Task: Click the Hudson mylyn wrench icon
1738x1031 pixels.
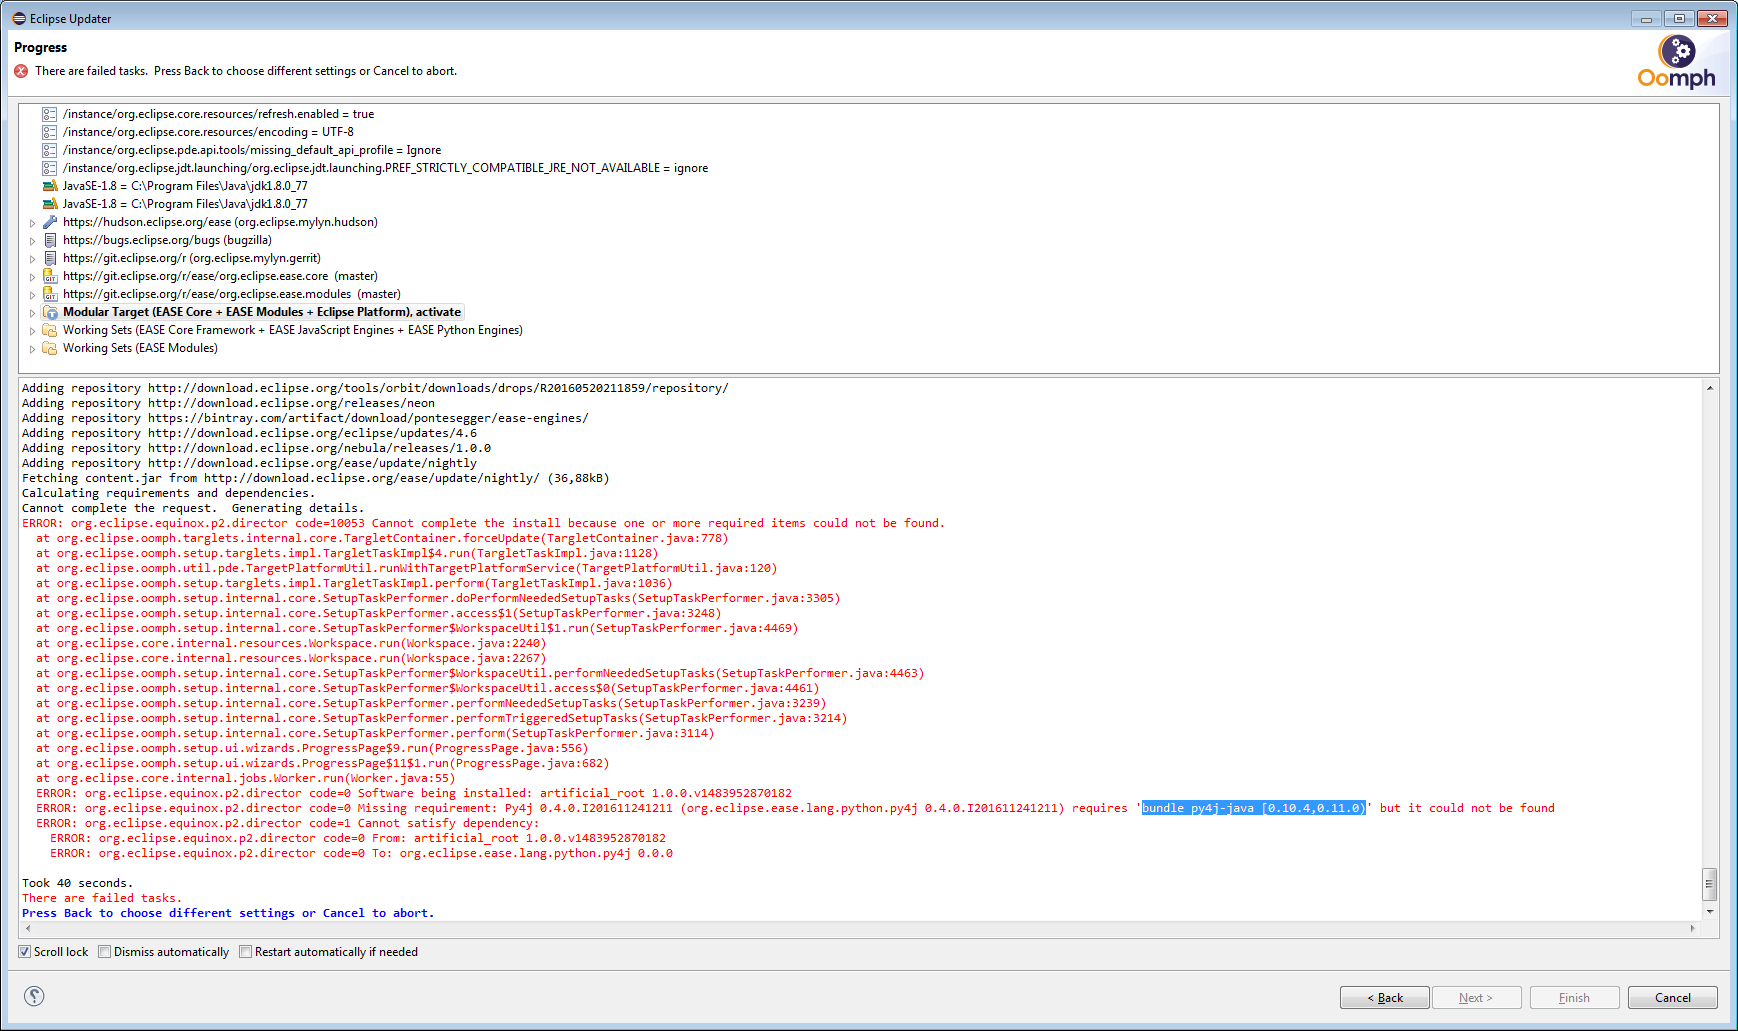Action: click(x=49, y=222)
